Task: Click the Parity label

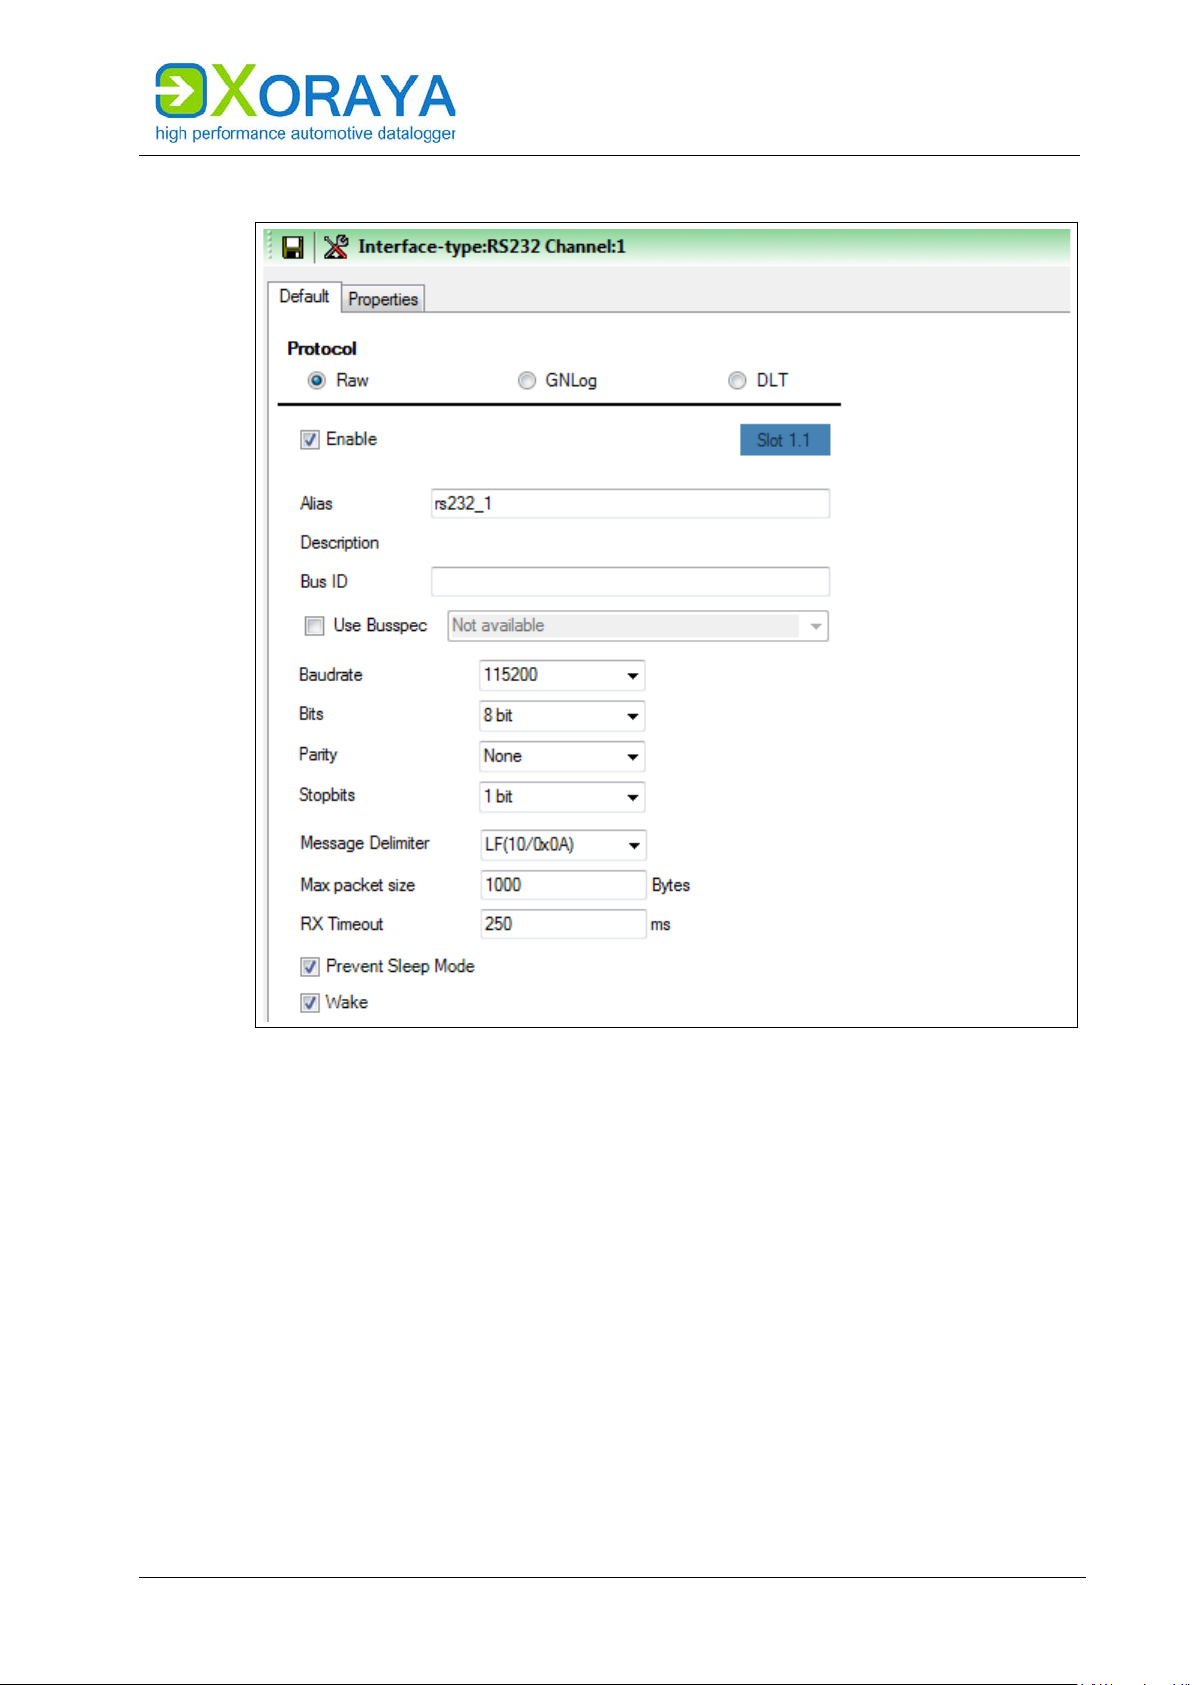Action: coord(318,755)
